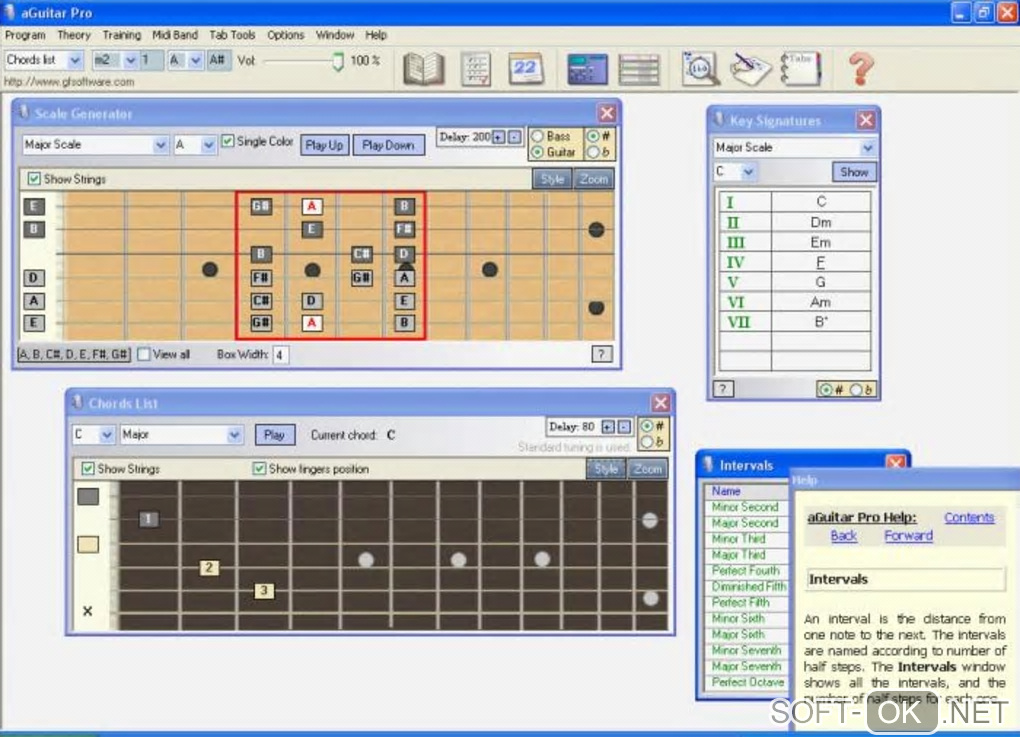Viewport: 1020px width, 737px height.
Task: Click the horizontal stripes toolbar icon
Action: 639,69
